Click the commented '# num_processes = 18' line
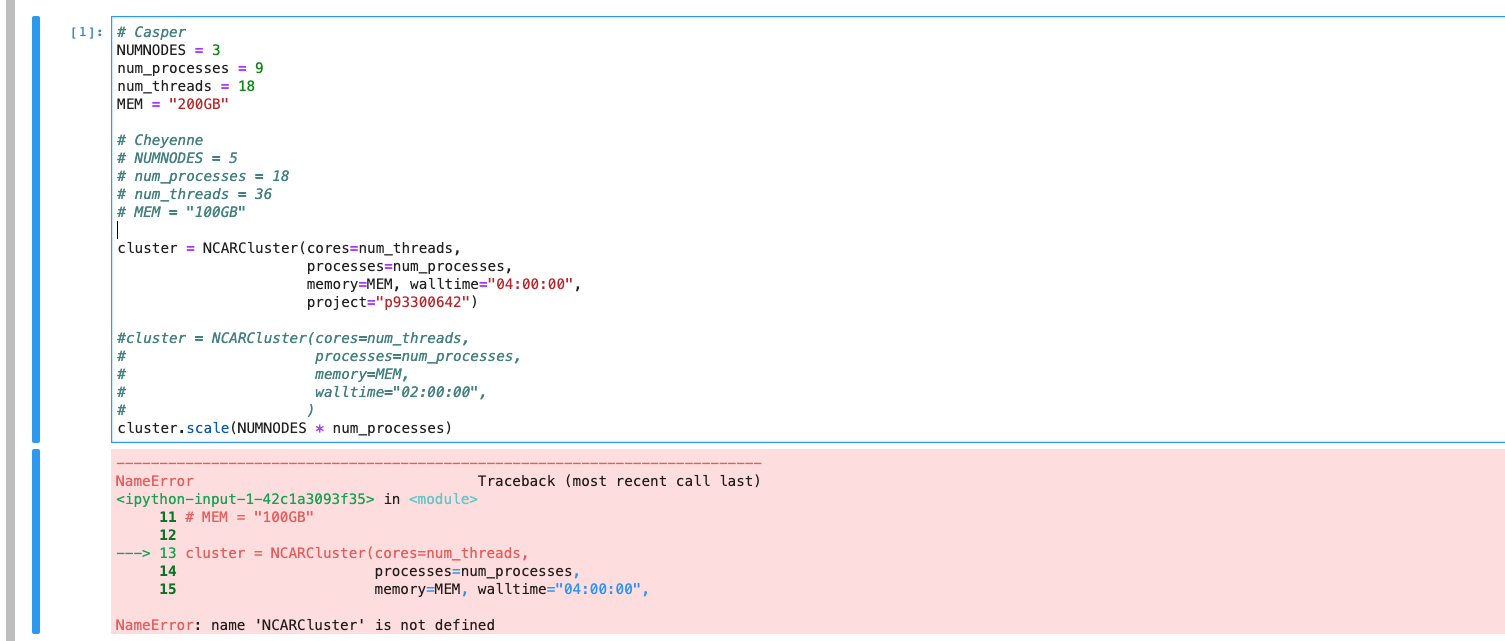Image resolution: width=1505 pixels, height=641 pixels. click(x=203, y=176)
